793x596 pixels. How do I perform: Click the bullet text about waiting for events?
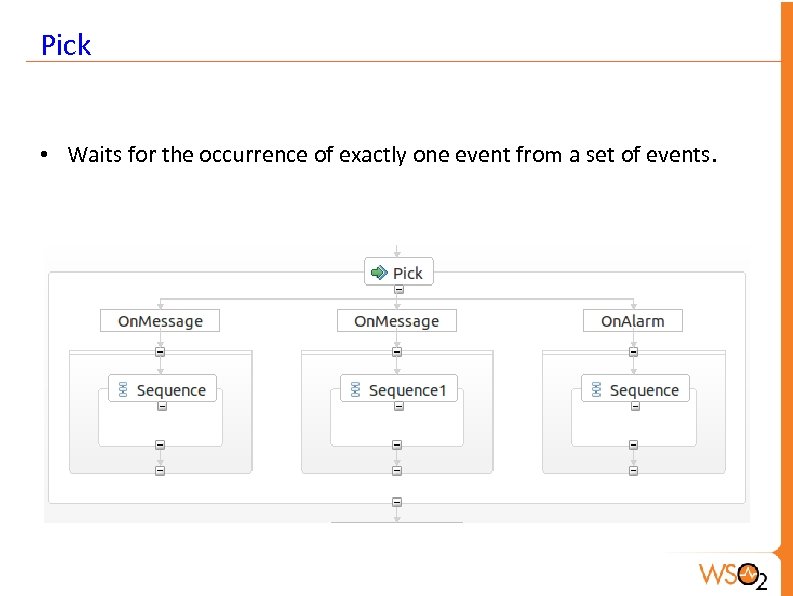[x=392, y=155]
